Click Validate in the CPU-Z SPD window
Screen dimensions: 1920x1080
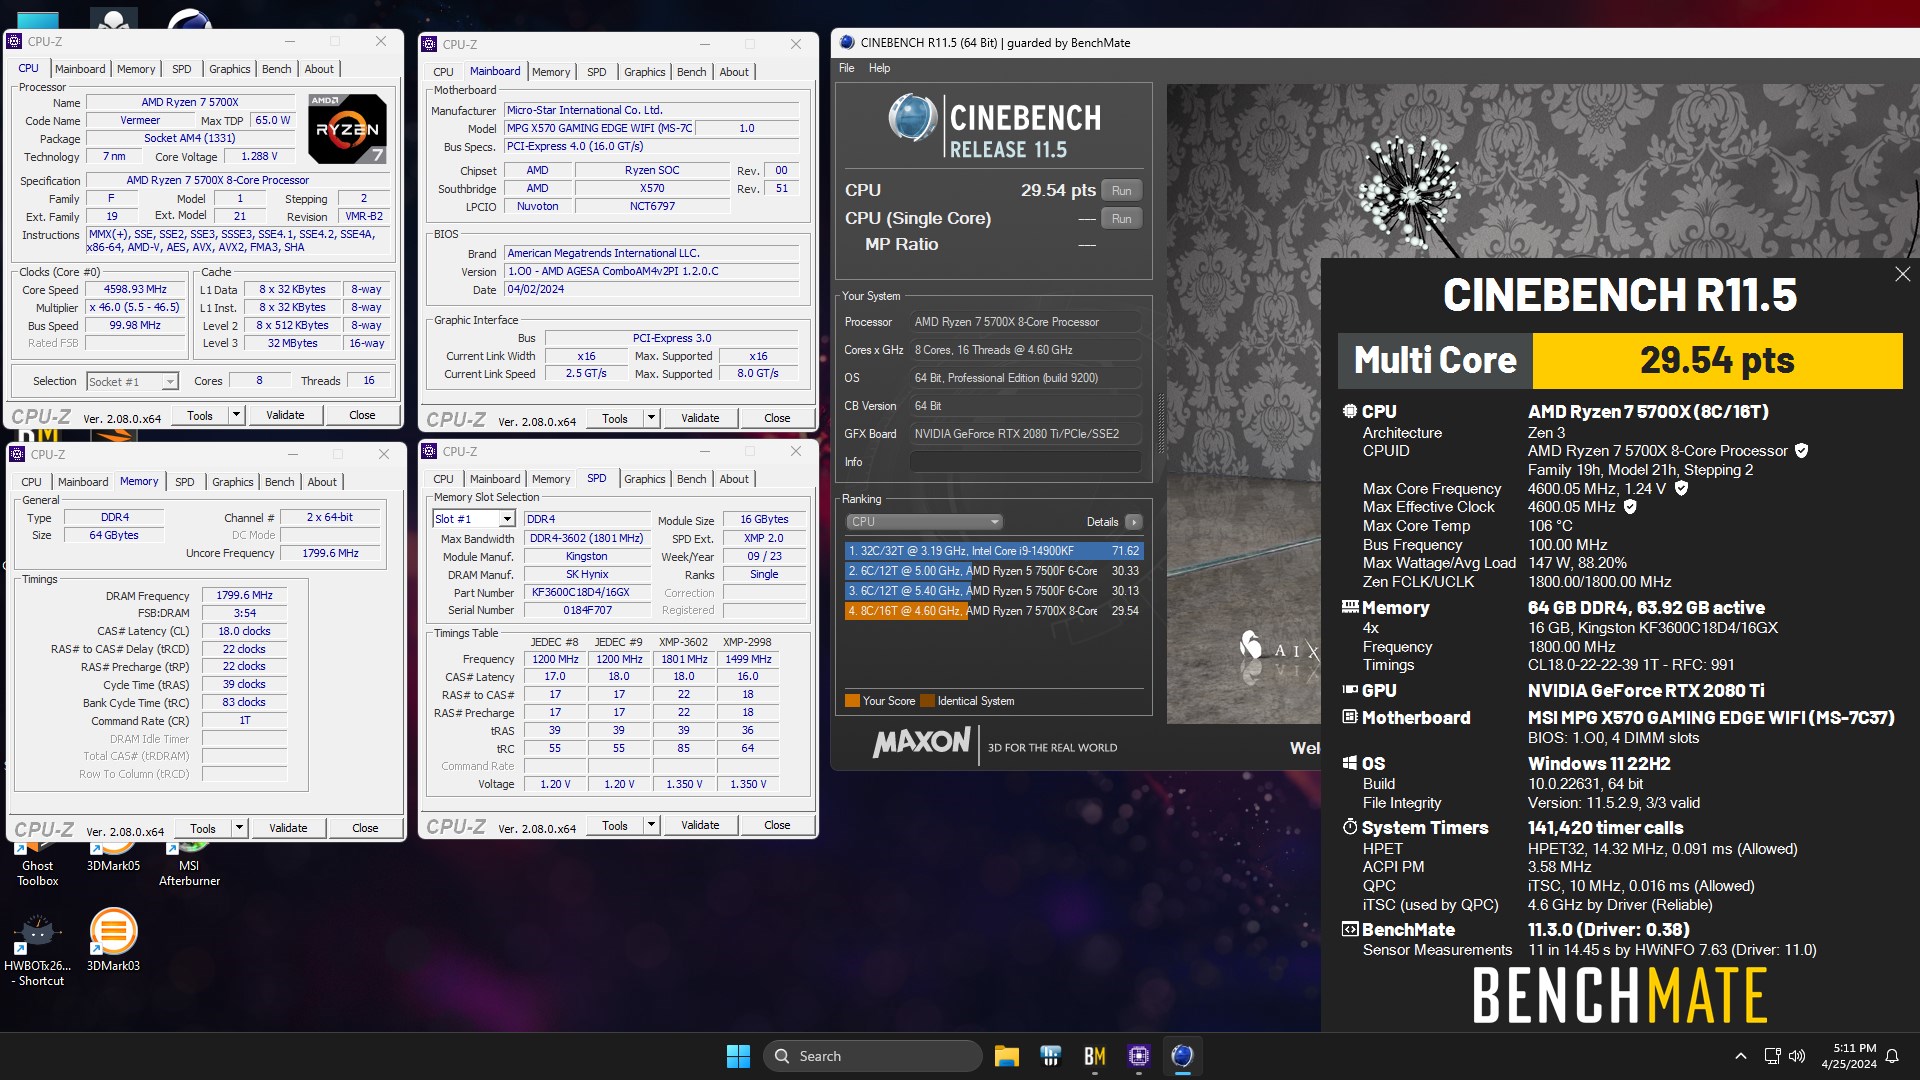(x=700, y=825)
